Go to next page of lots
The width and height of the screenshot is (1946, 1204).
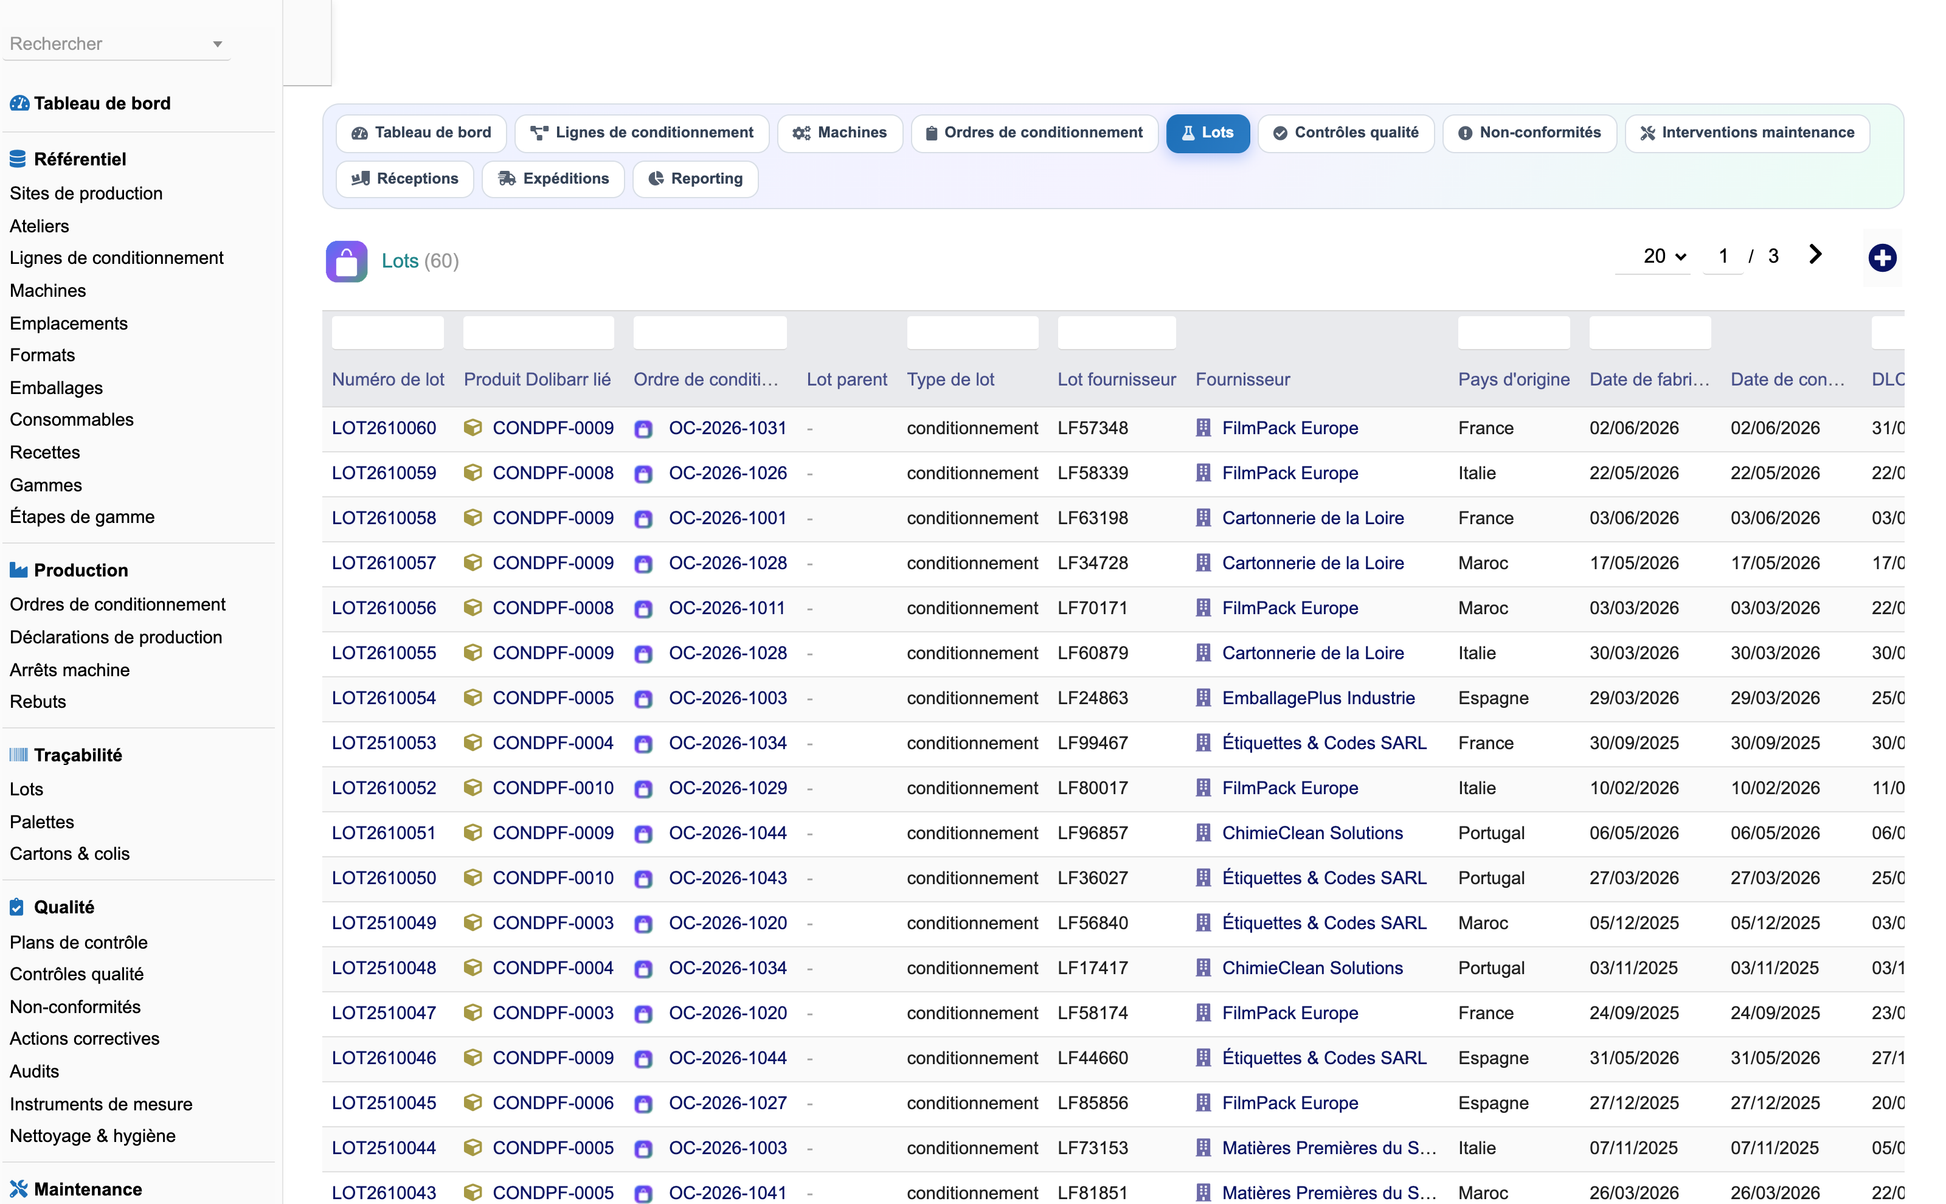point(1815,255)
